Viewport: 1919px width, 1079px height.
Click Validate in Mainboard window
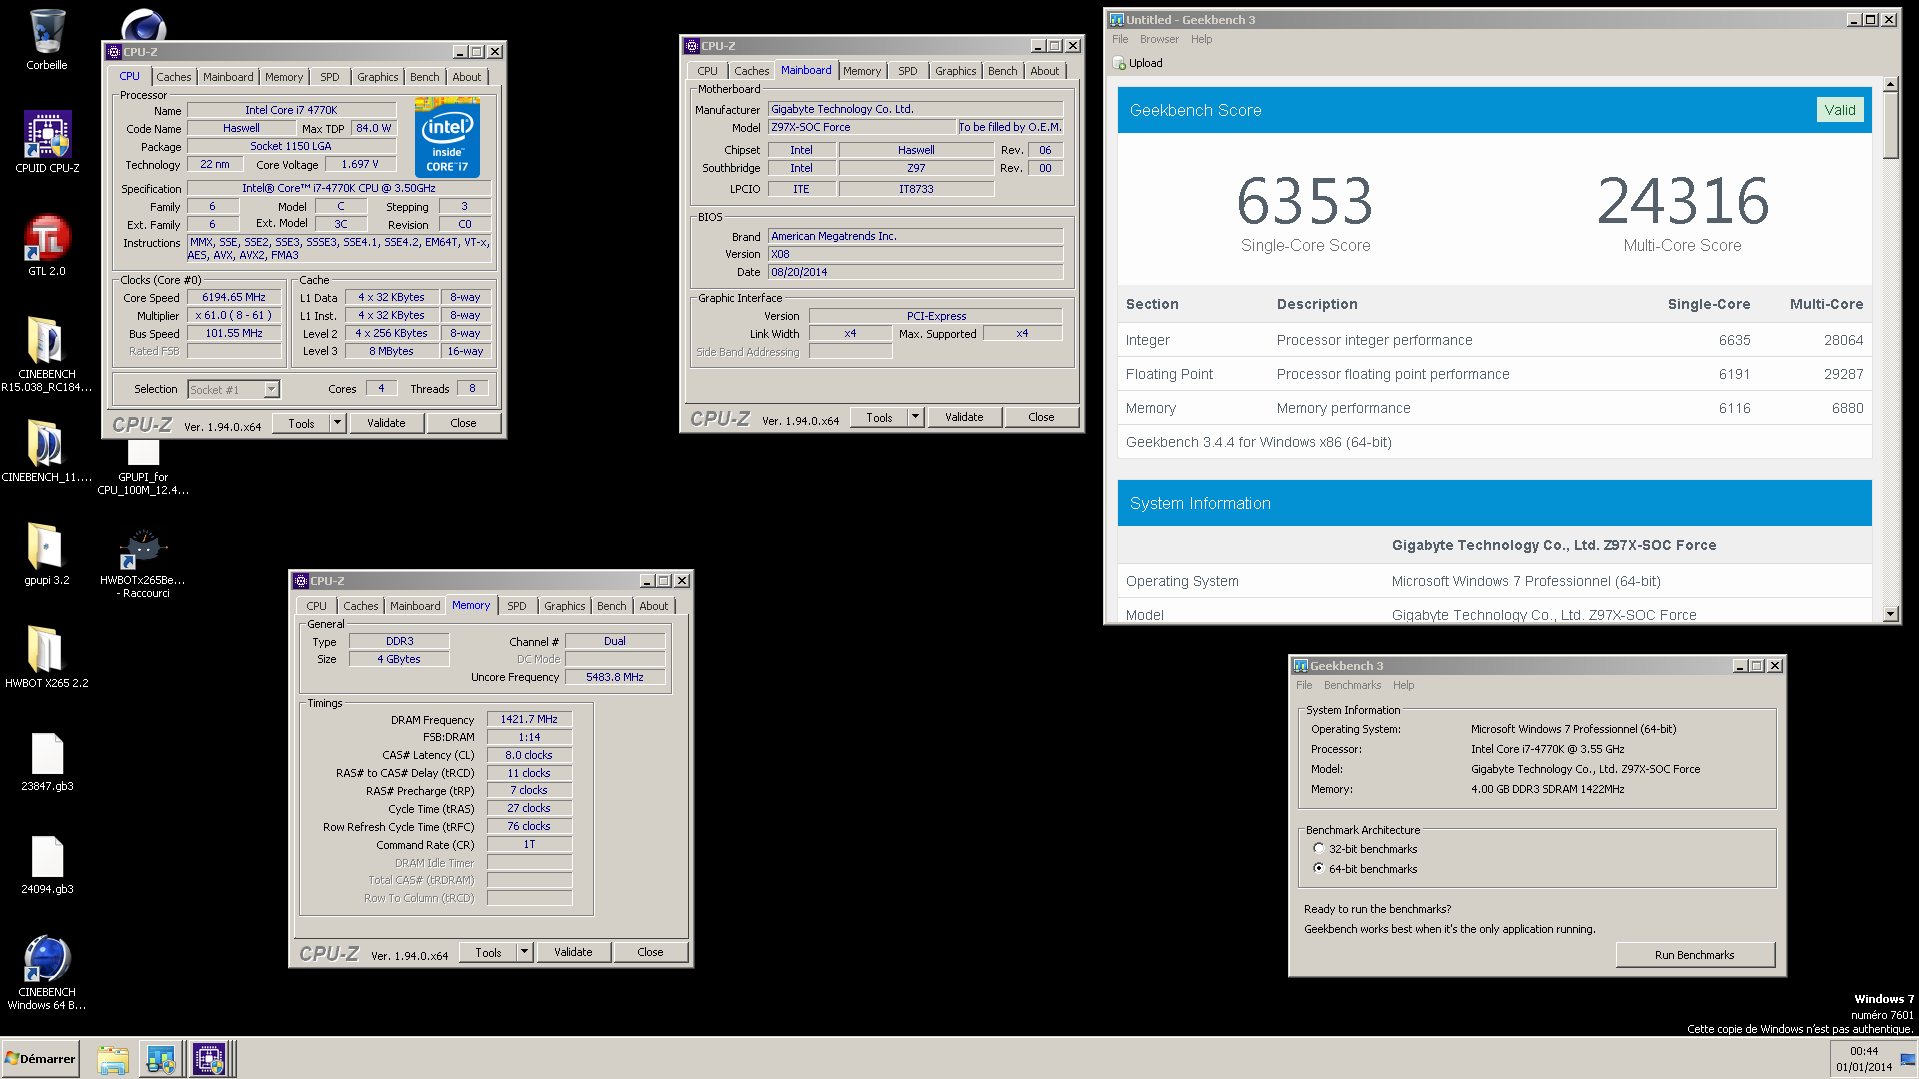[964, 417]
